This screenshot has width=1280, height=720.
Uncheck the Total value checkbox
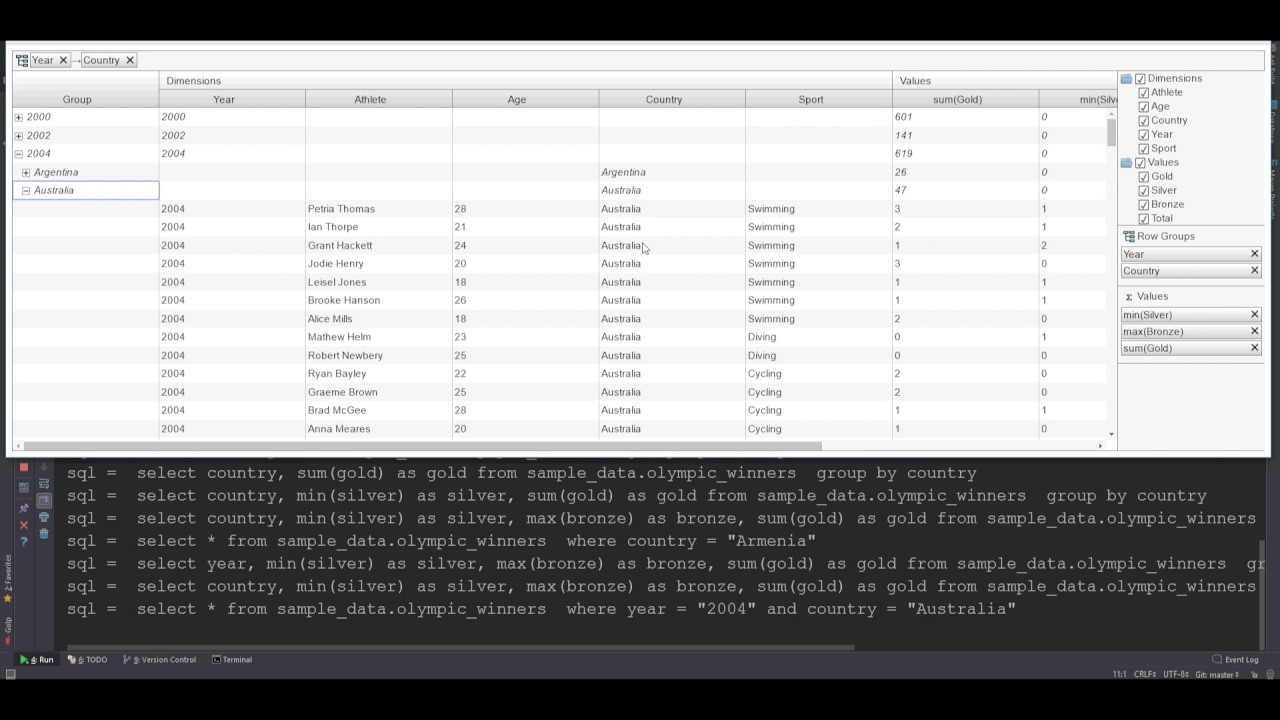1144,218
